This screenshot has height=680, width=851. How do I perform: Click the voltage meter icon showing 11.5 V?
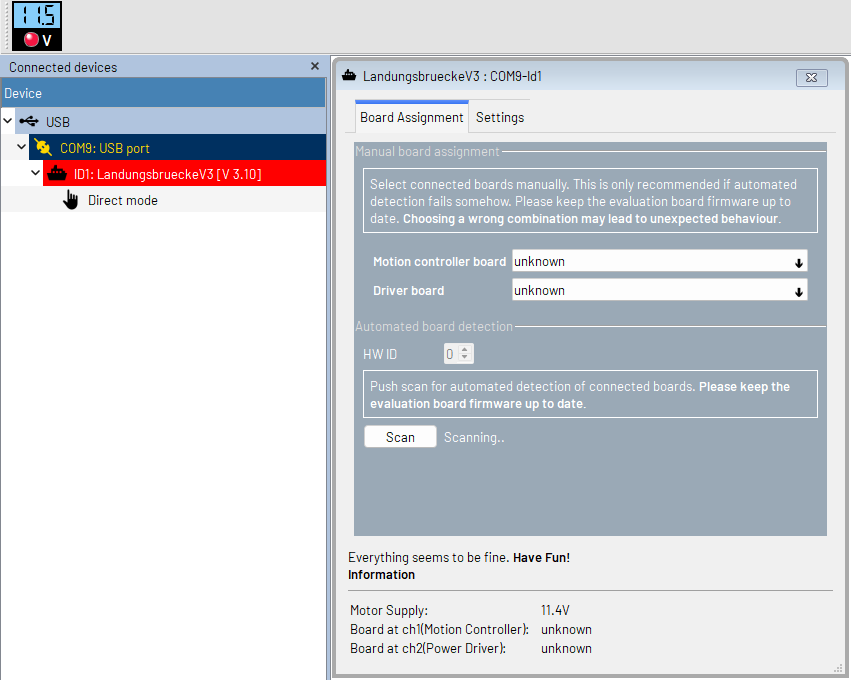37,26
